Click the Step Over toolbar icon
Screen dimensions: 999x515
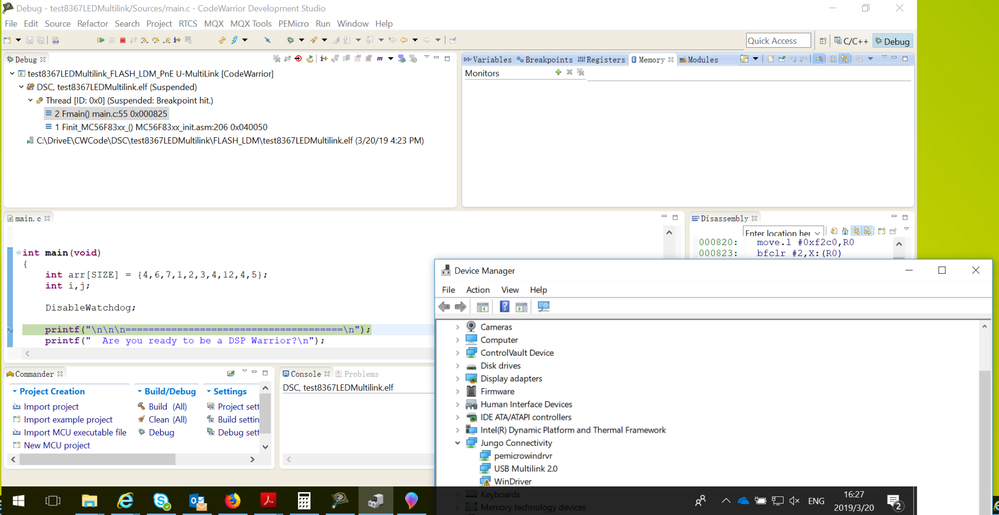click(x=155, y=40)
